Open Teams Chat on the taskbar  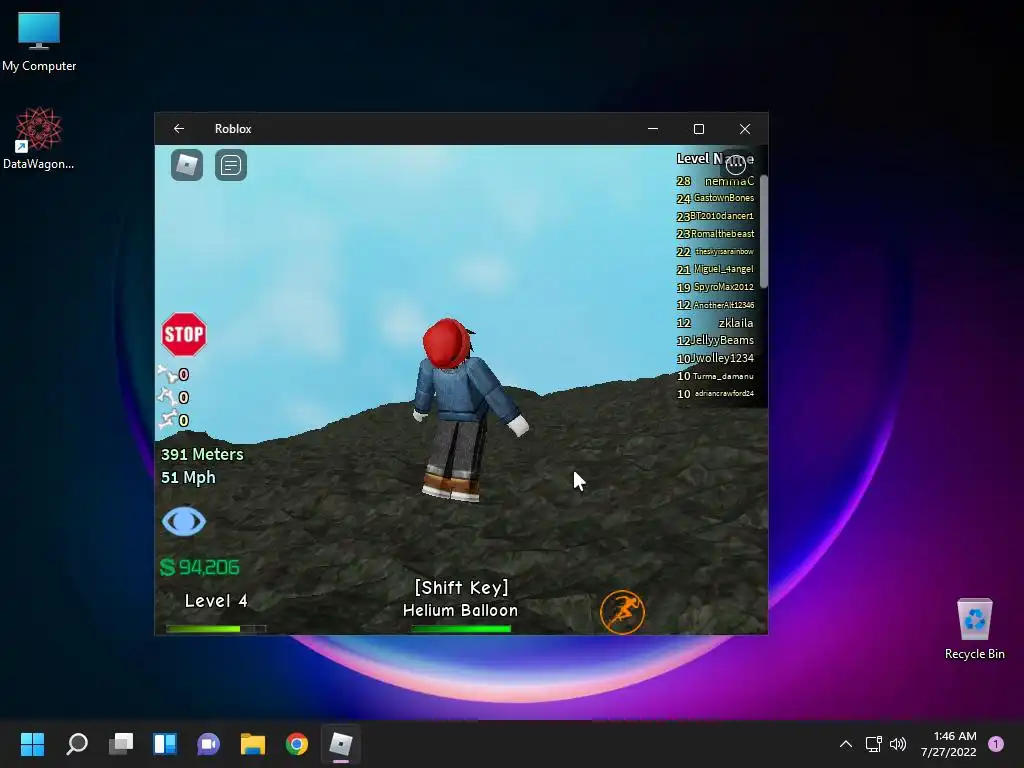tap(208, 744)
